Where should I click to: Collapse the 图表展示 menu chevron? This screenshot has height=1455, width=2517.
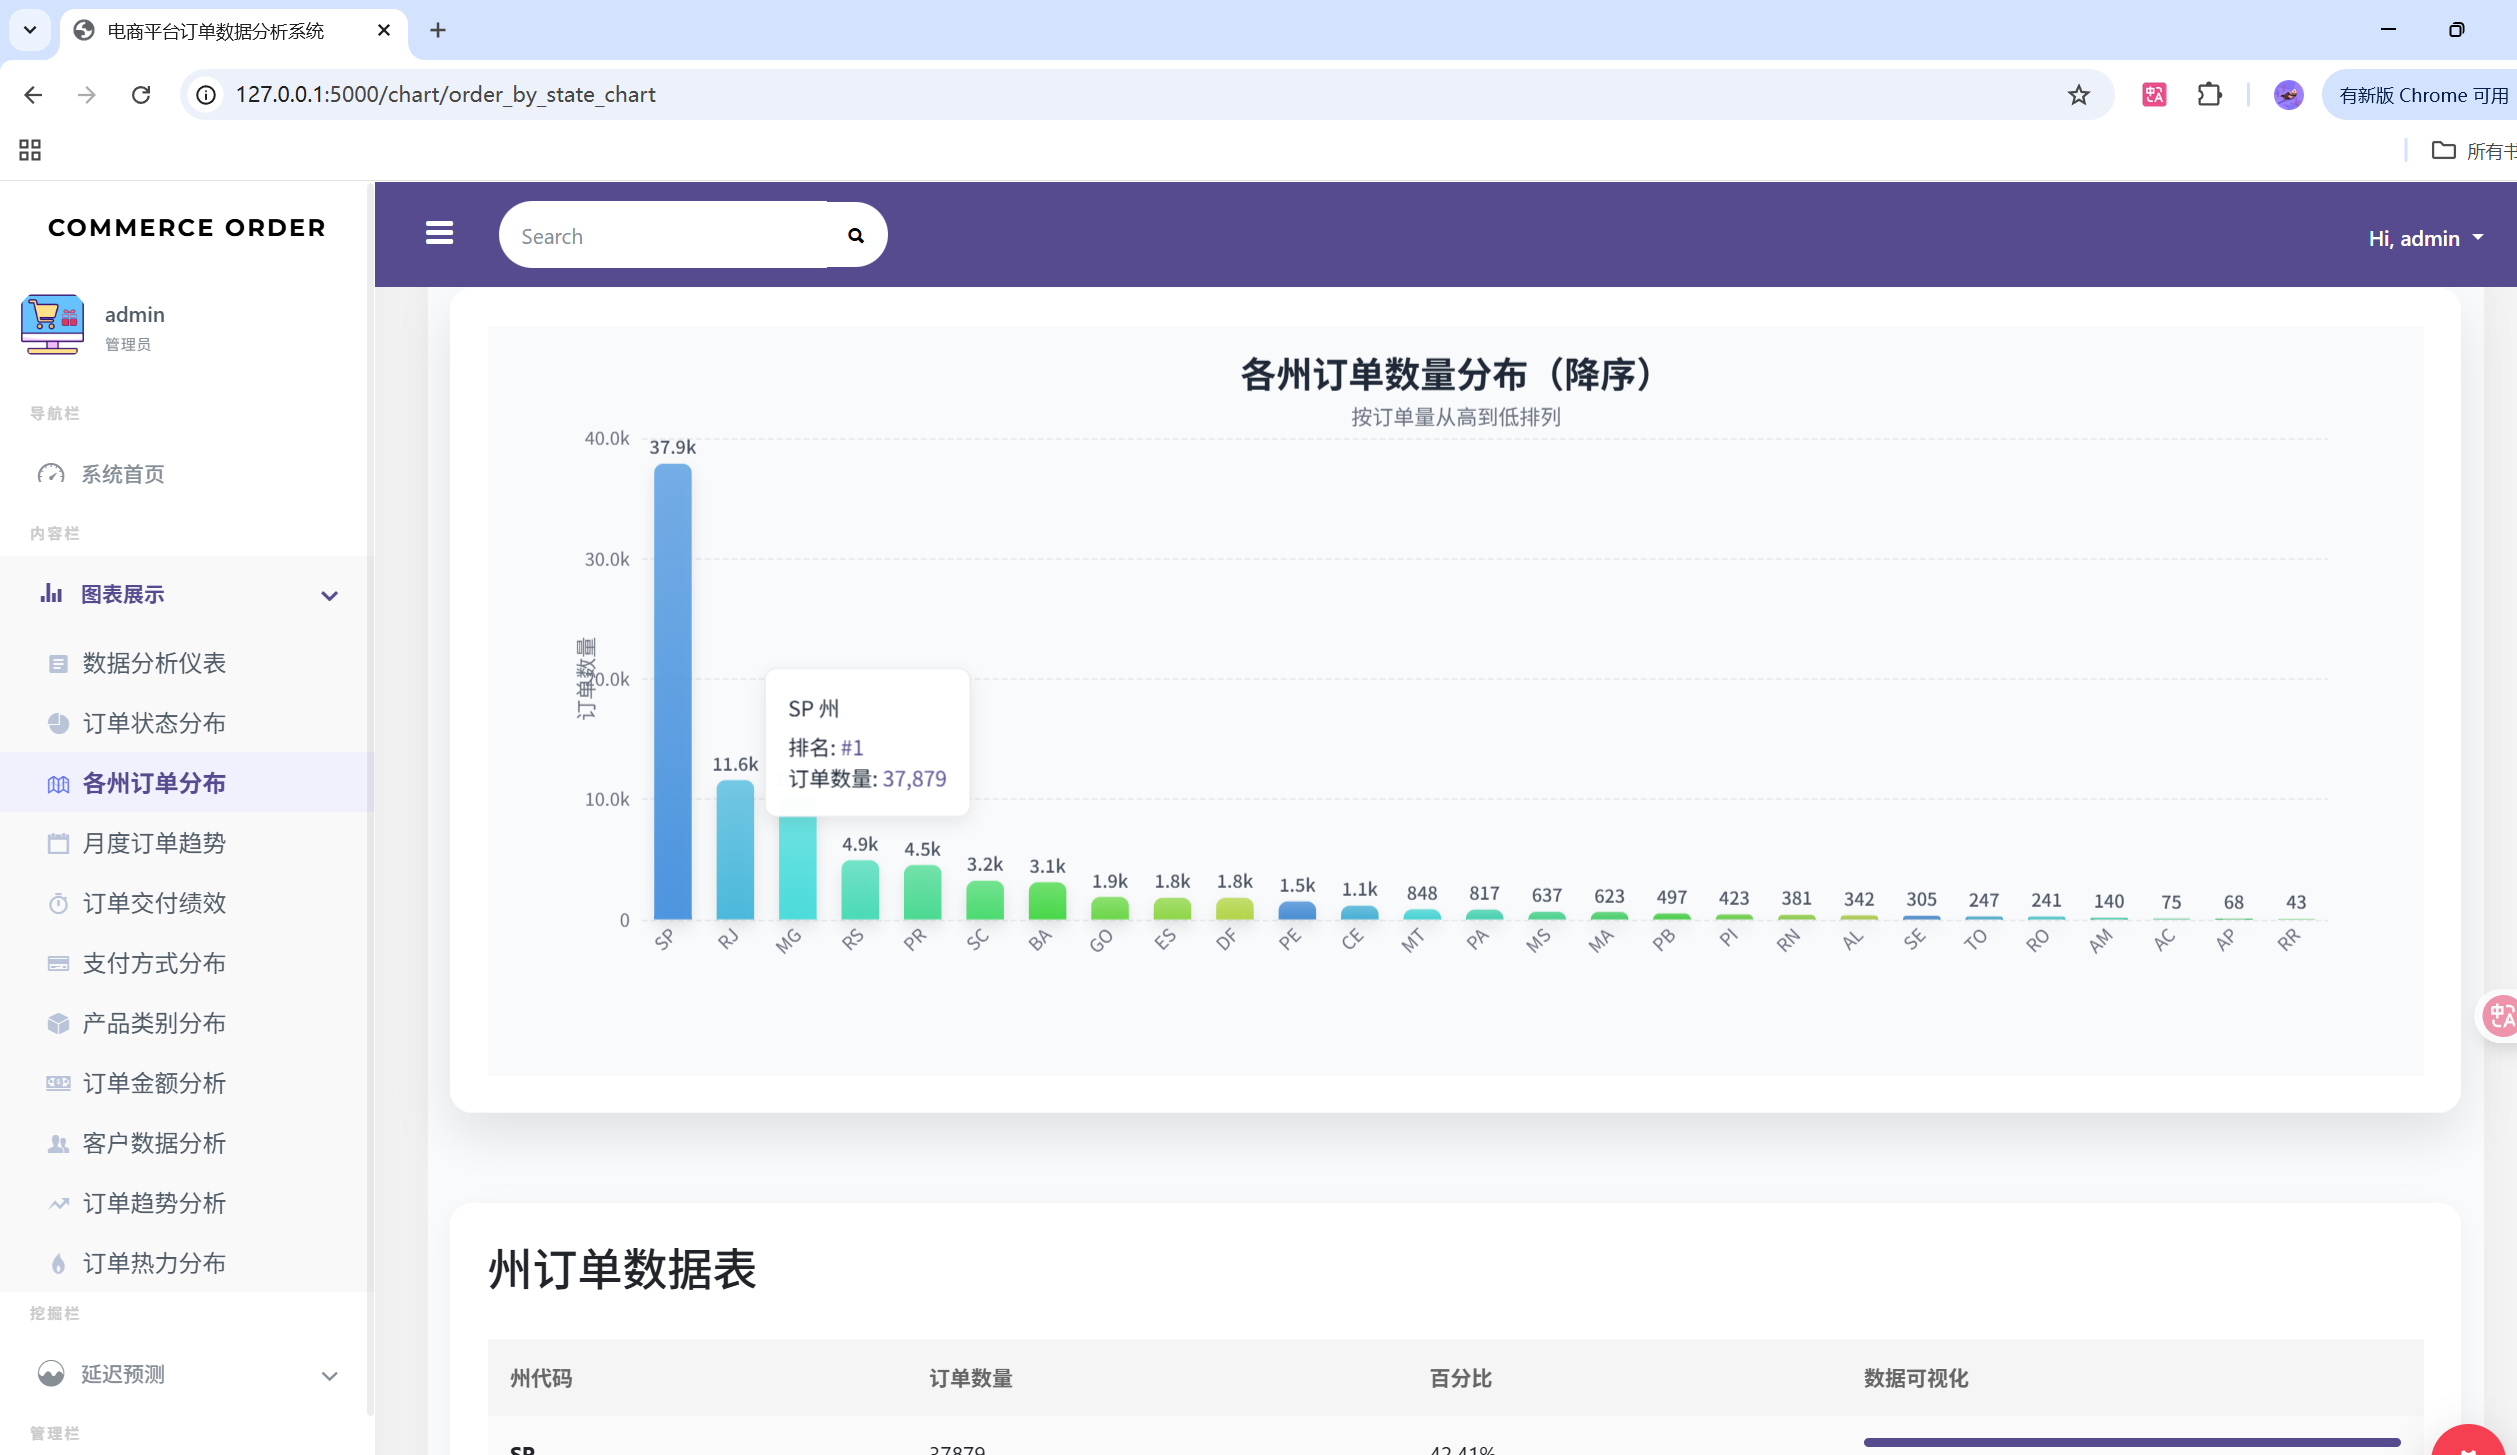point(329,596)
